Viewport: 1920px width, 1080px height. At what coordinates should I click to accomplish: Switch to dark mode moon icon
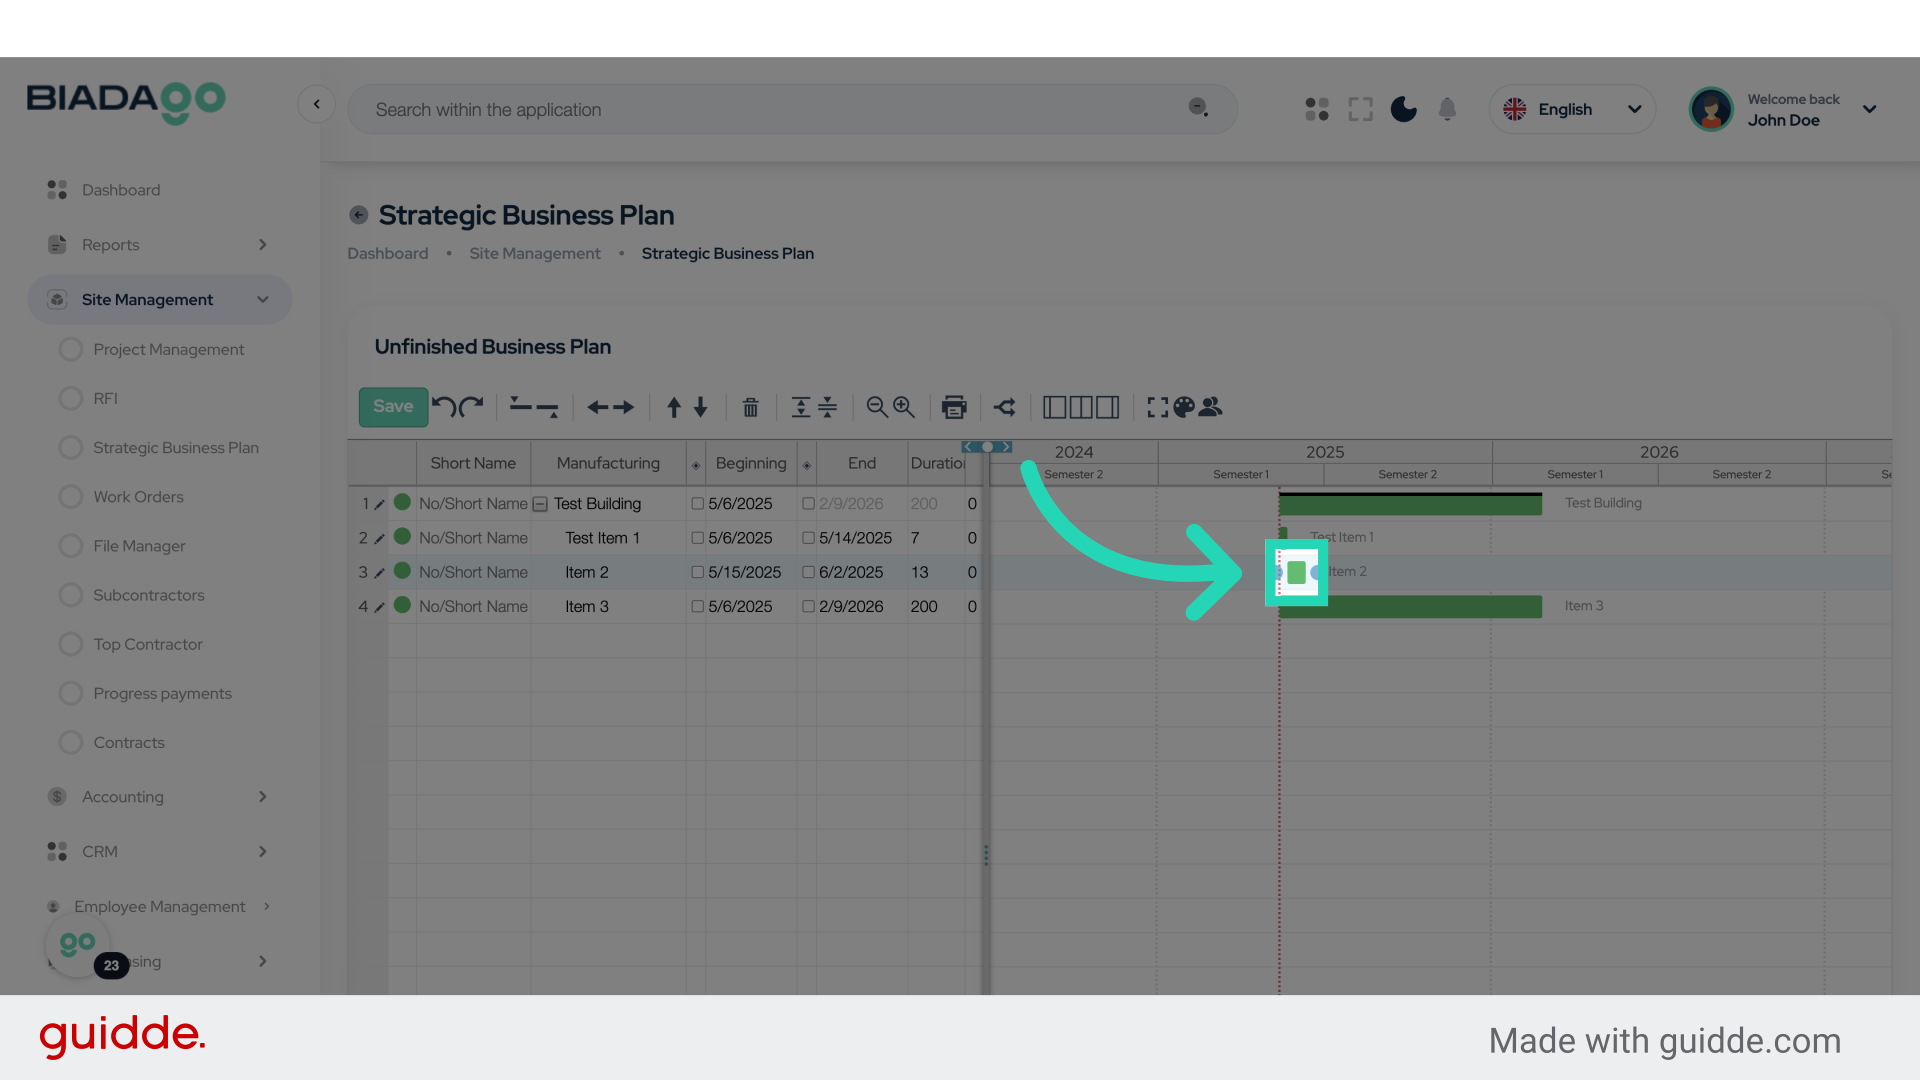point(1403,109)
